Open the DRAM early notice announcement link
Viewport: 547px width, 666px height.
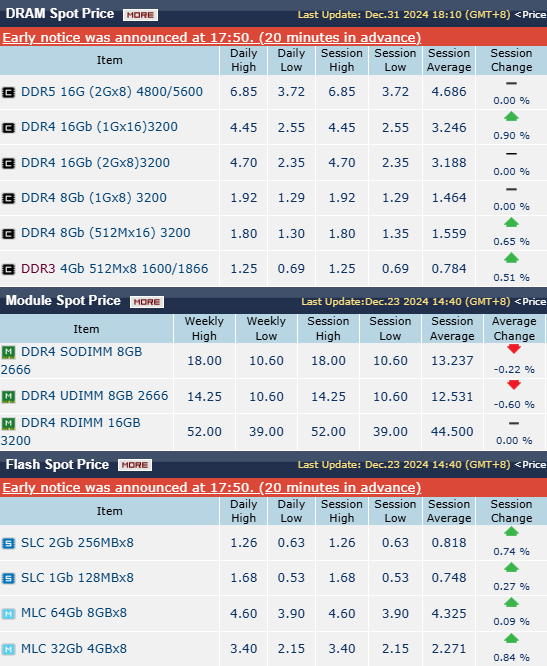(x=211, y=37)
